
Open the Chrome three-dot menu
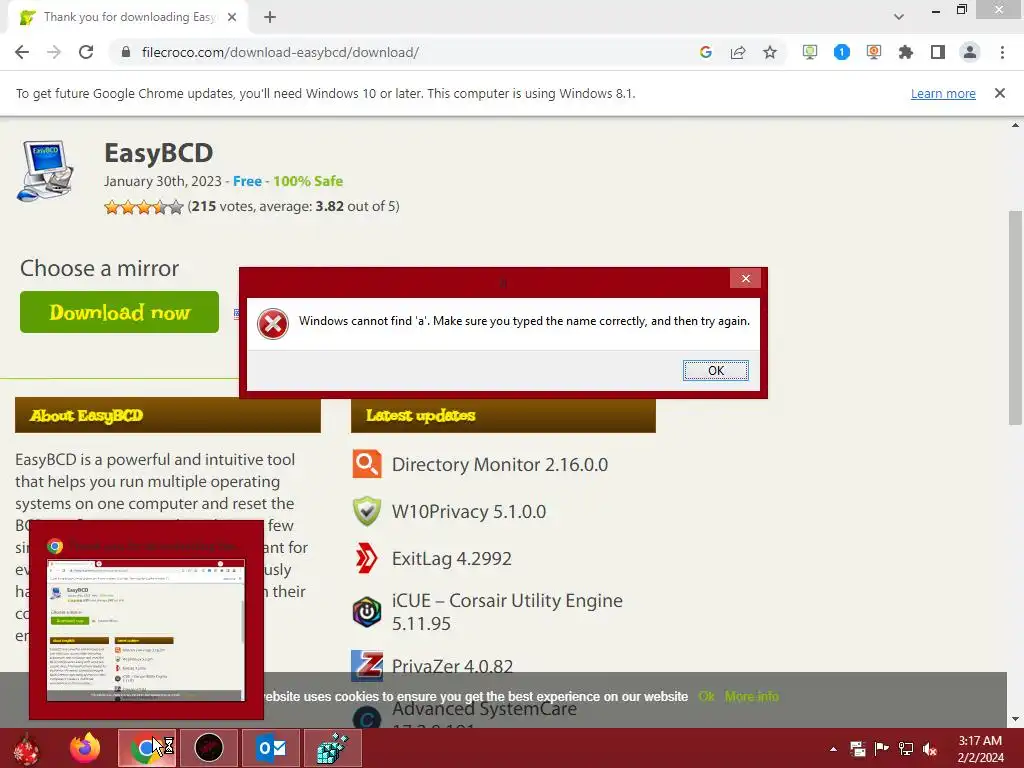coord(1002,52)
